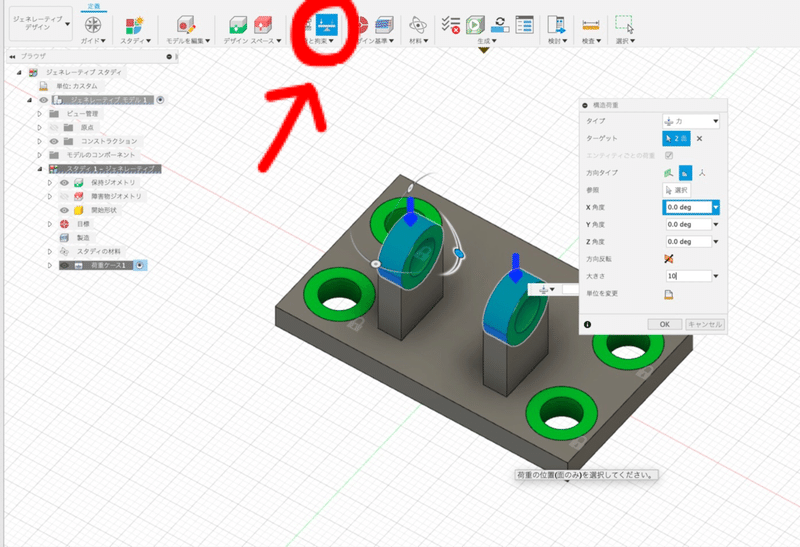
Task: Select the green Preserve Geometry design space icon
Action: click(x=238, y=24)
